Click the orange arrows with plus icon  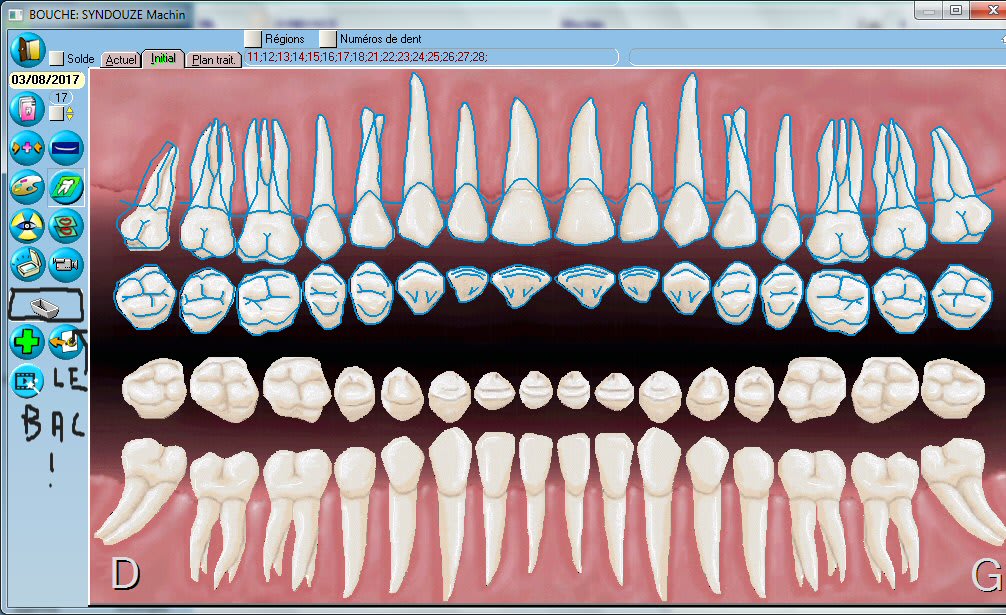click(x=27, y=148)
